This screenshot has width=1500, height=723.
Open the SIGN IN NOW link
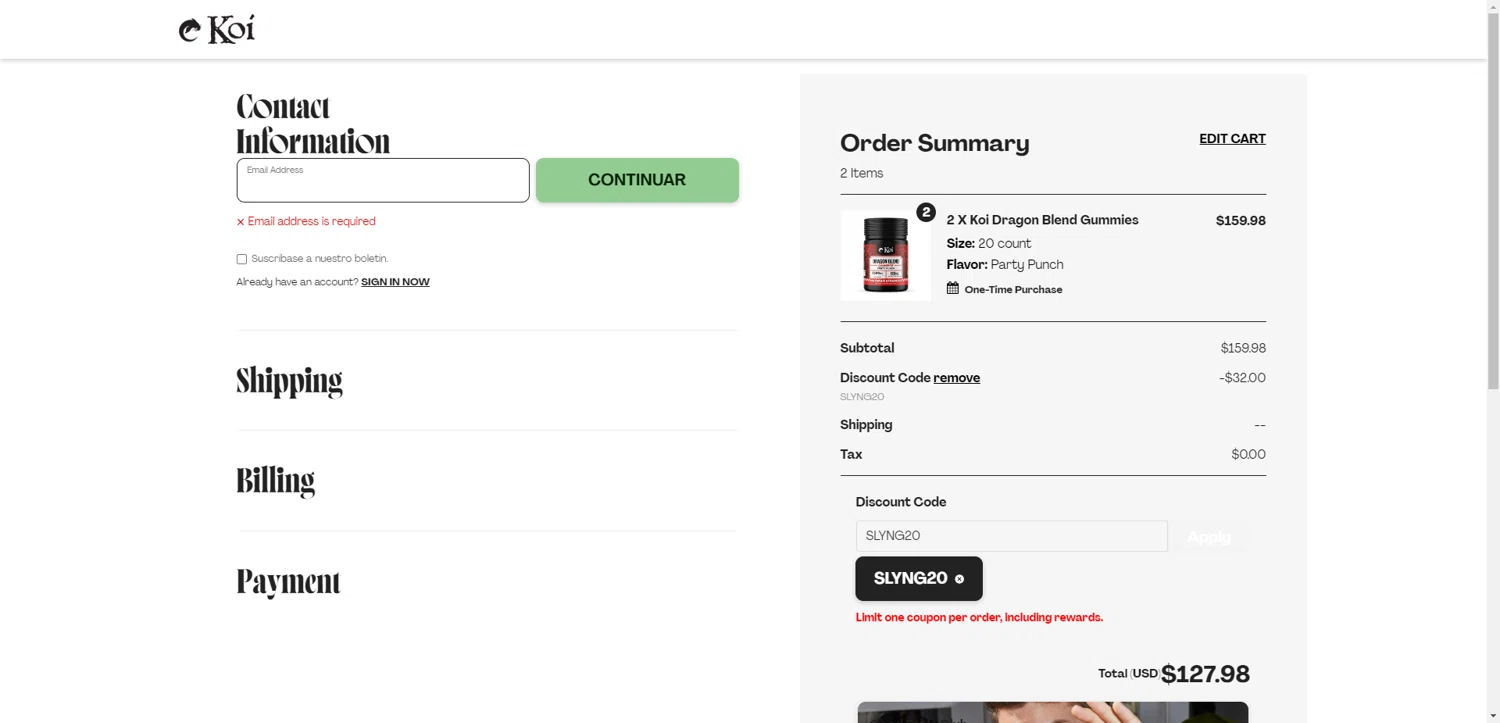coord(395,282)
